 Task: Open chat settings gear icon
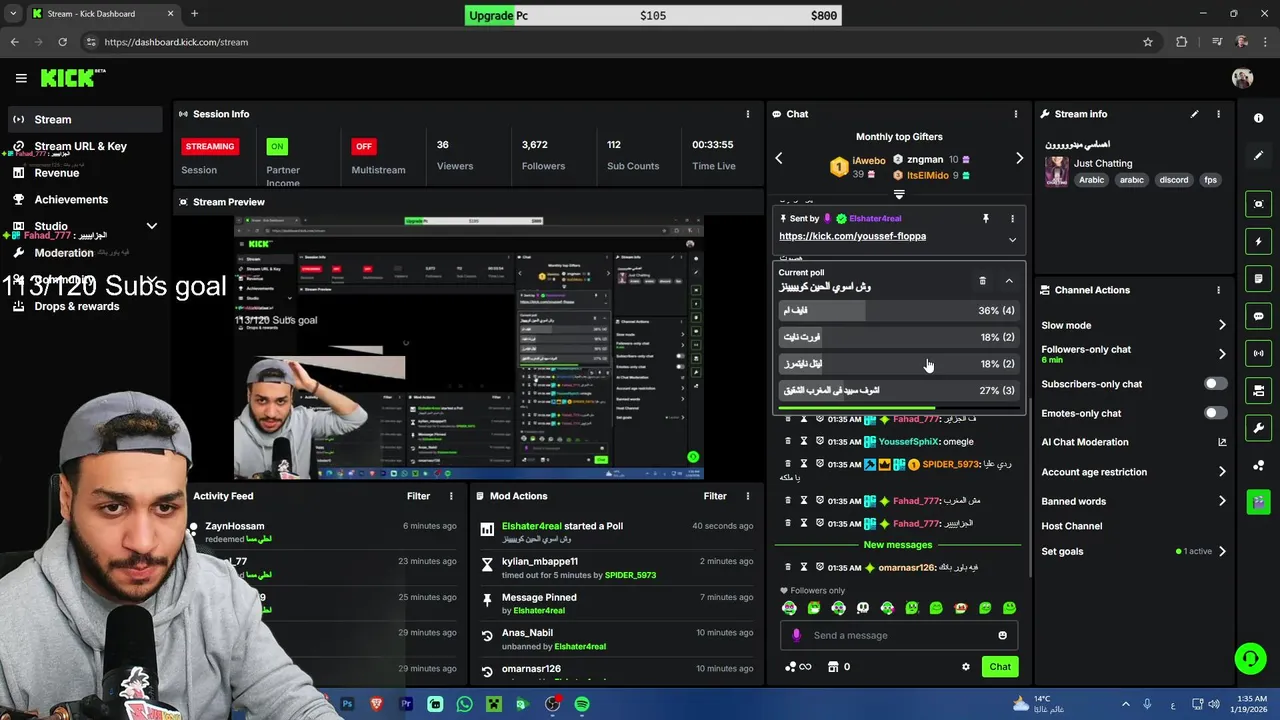965,667
